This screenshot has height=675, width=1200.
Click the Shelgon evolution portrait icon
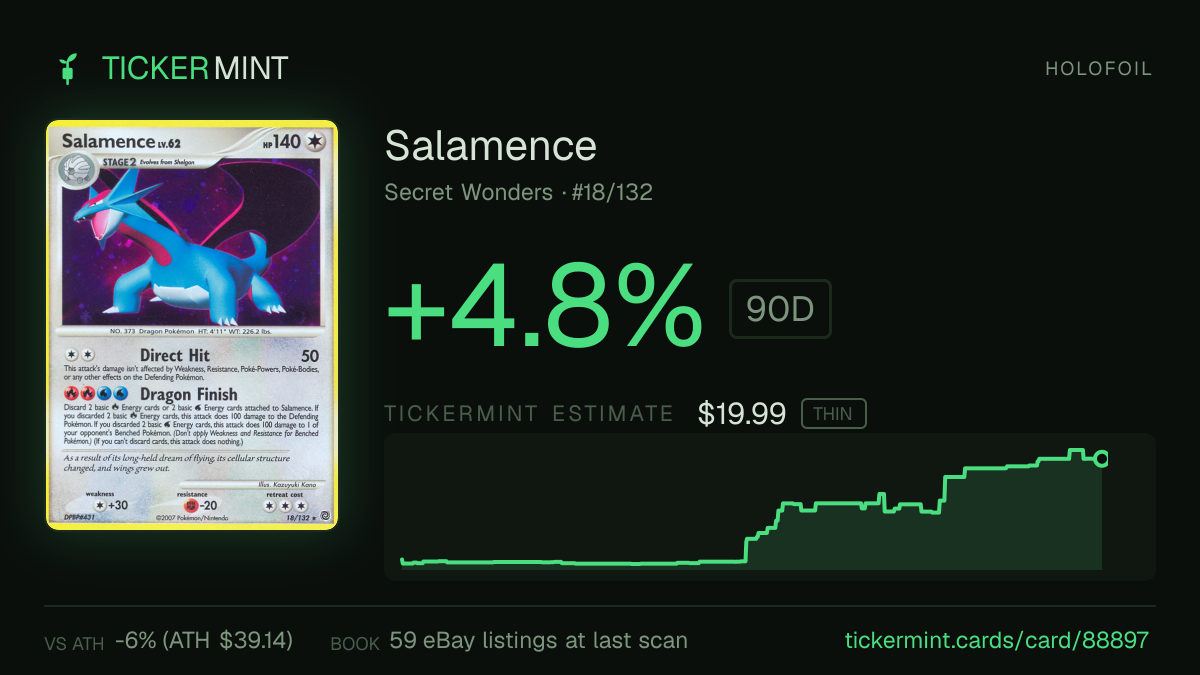click(76, 168)
